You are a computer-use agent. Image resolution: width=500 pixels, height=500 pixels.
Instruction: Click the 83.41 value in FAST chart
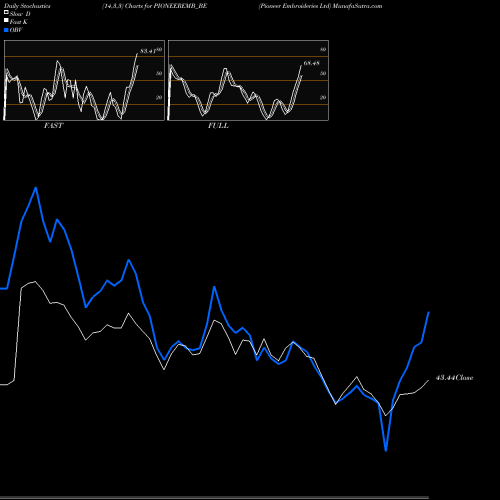click(148, 51)
